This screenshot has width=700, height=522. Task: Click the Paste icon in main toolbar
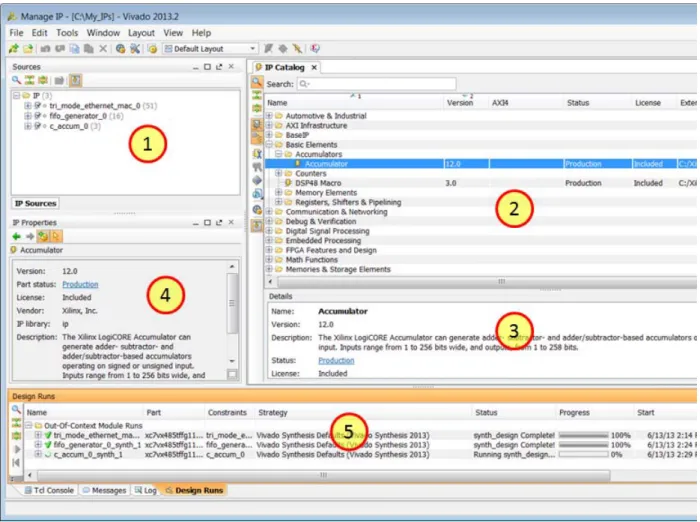[88, 49]
